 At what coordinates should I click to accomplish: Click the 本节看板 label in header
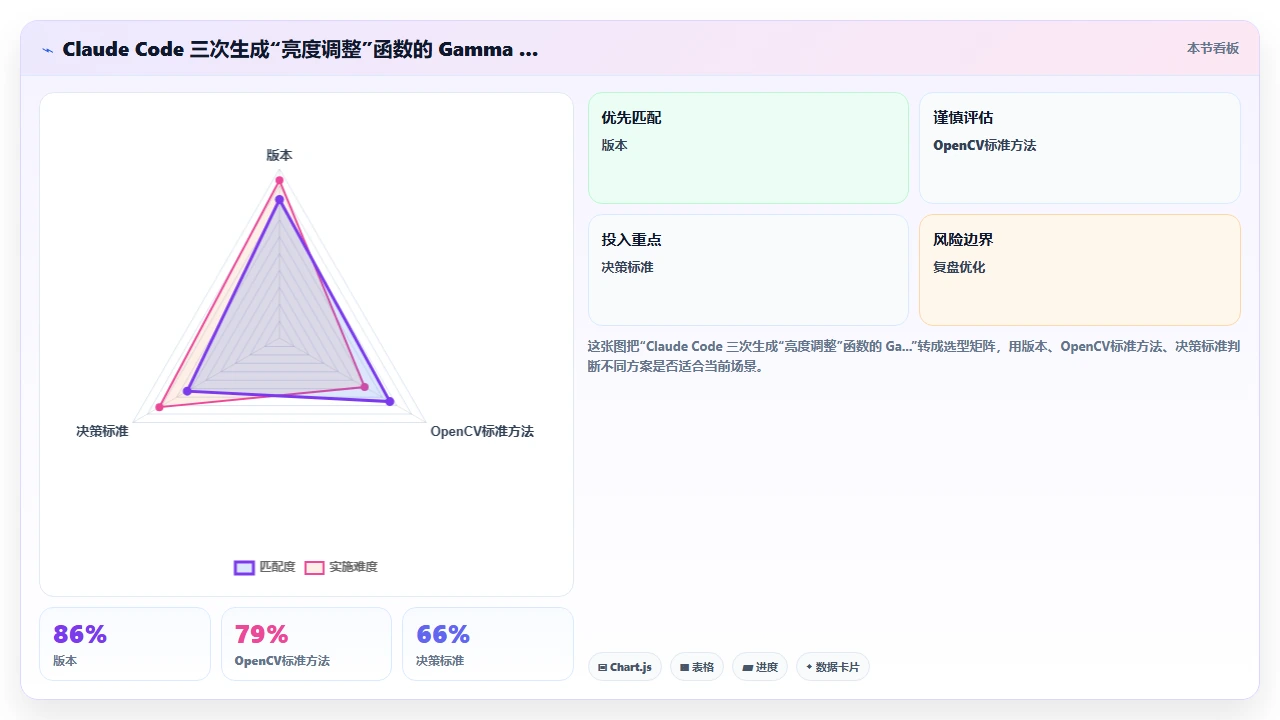click(1213, 48)
